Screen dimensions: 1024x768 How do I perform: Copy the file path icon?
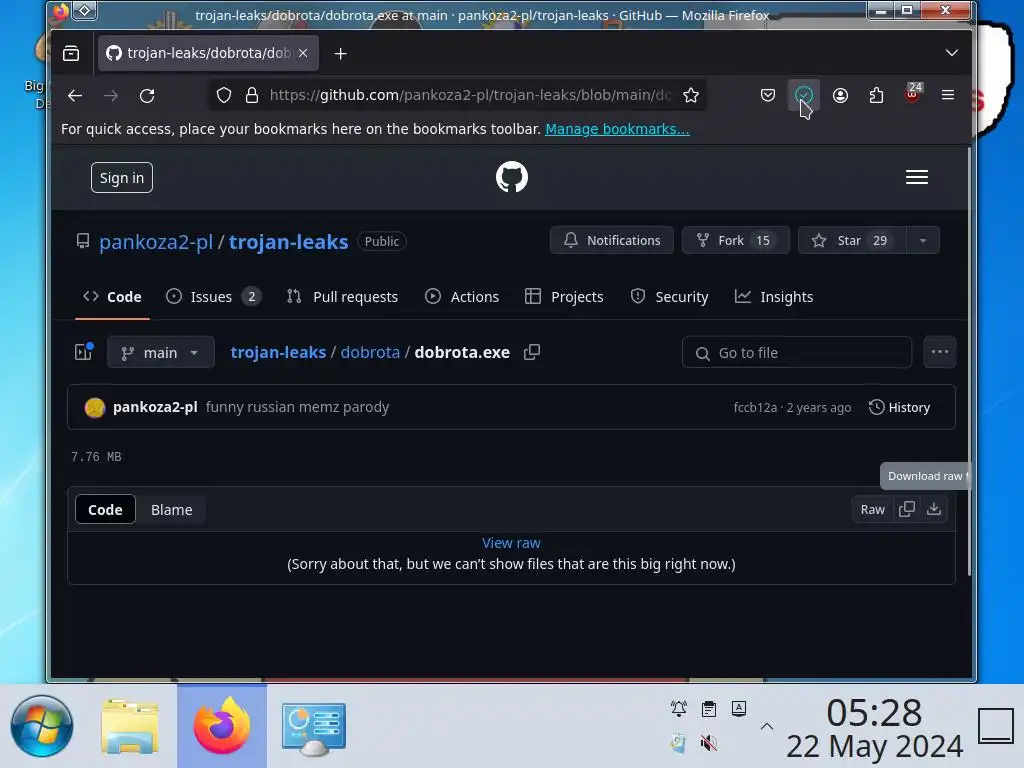532,352
